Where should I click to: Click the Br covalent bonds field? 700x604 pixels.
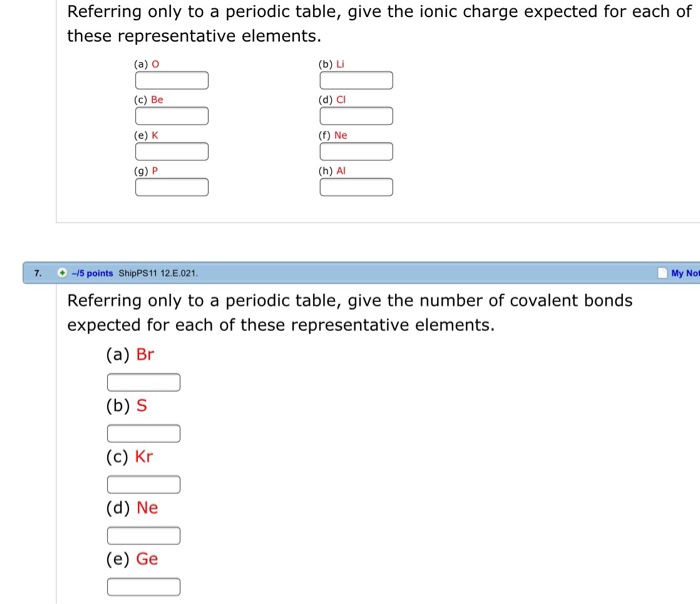(144, 382)
